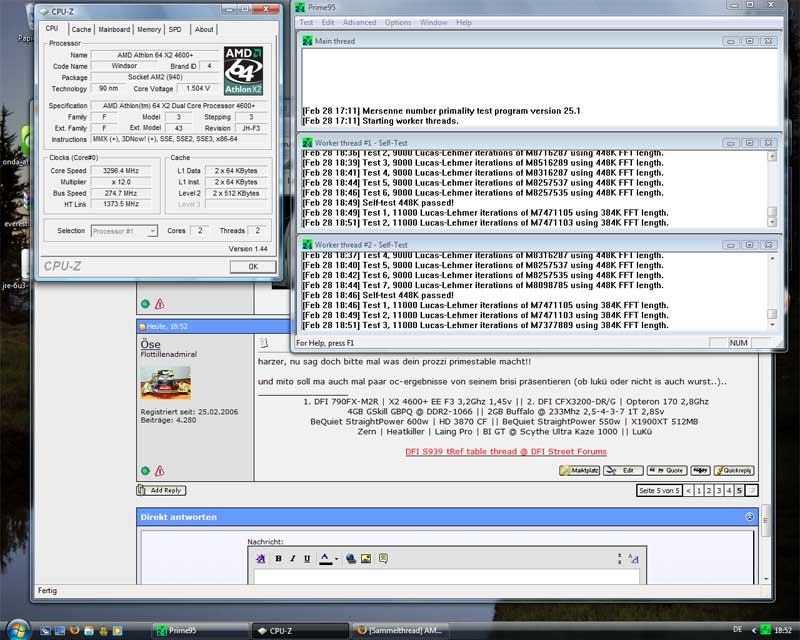The width and height of the screenshot is (800, 640).
Task: Open the Test menu in Prime95
Action: point(306,22)
